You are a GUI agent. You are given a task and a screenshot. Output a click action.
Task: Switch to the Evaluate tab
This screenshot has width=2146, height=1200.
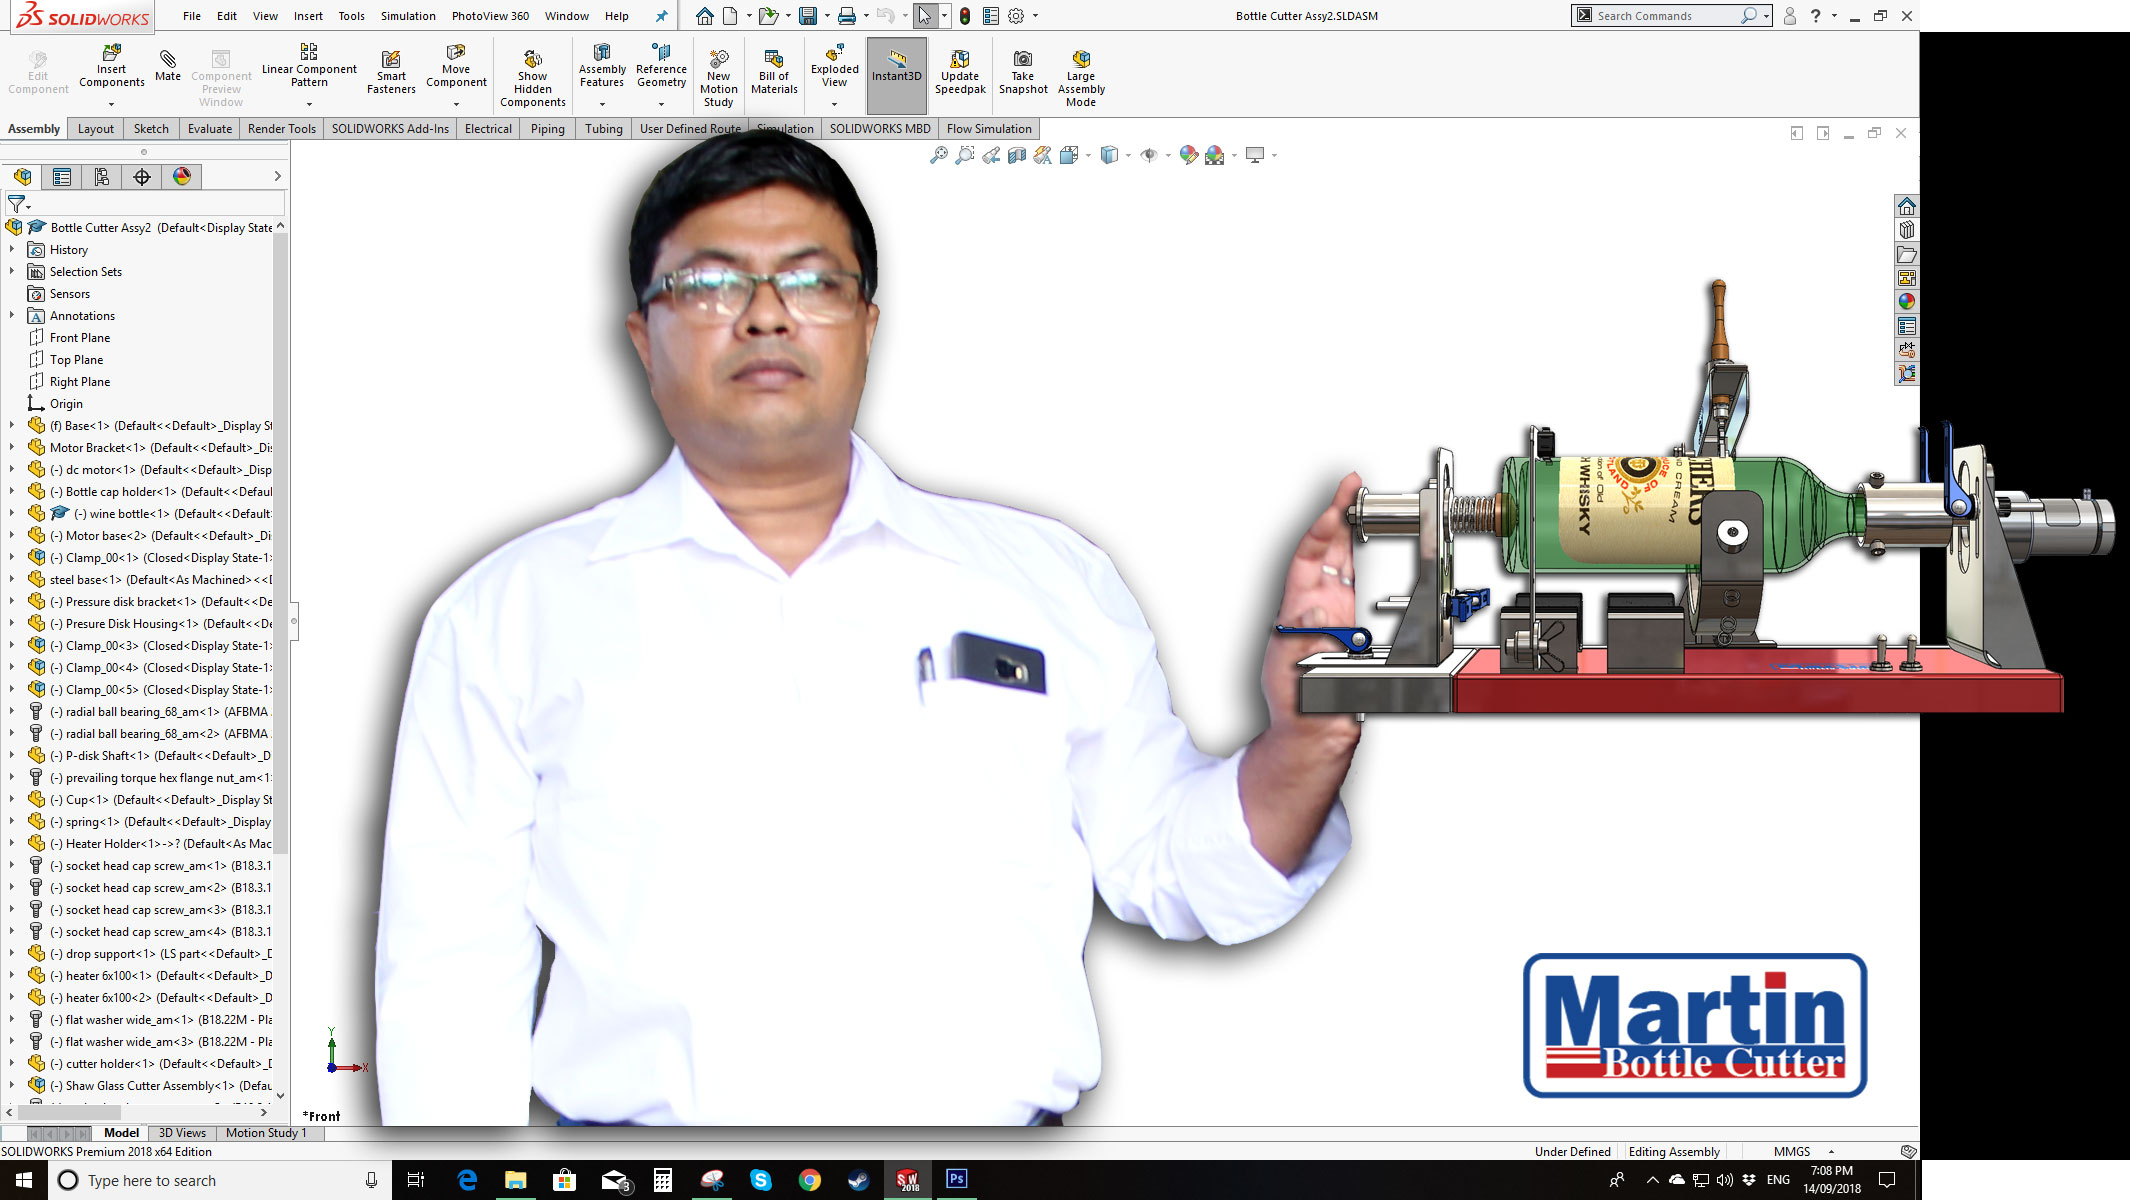209,129
